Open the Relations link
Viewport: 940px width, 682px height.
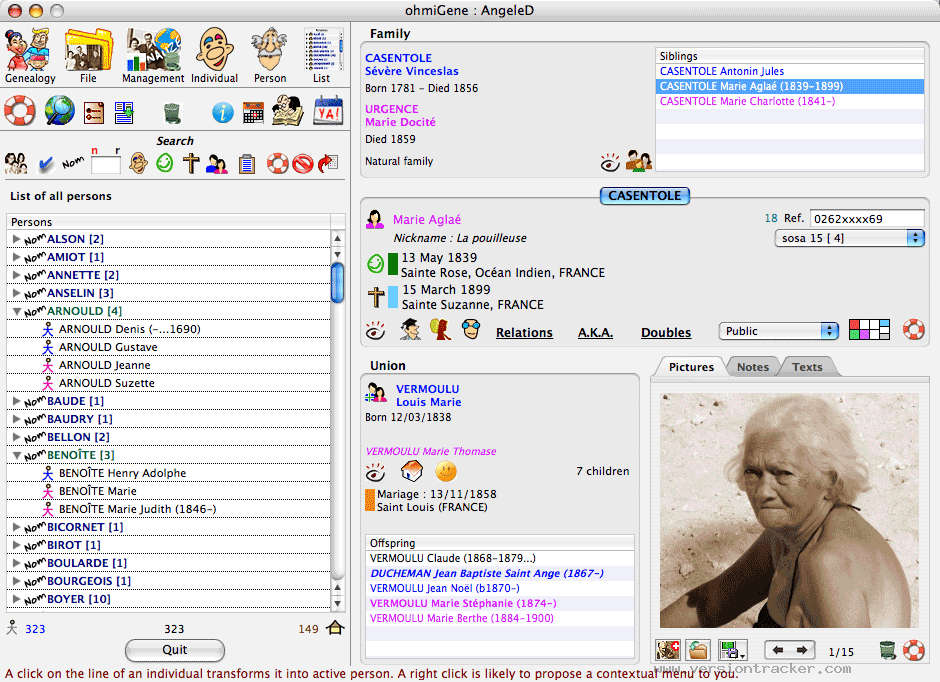coord(524,333)
